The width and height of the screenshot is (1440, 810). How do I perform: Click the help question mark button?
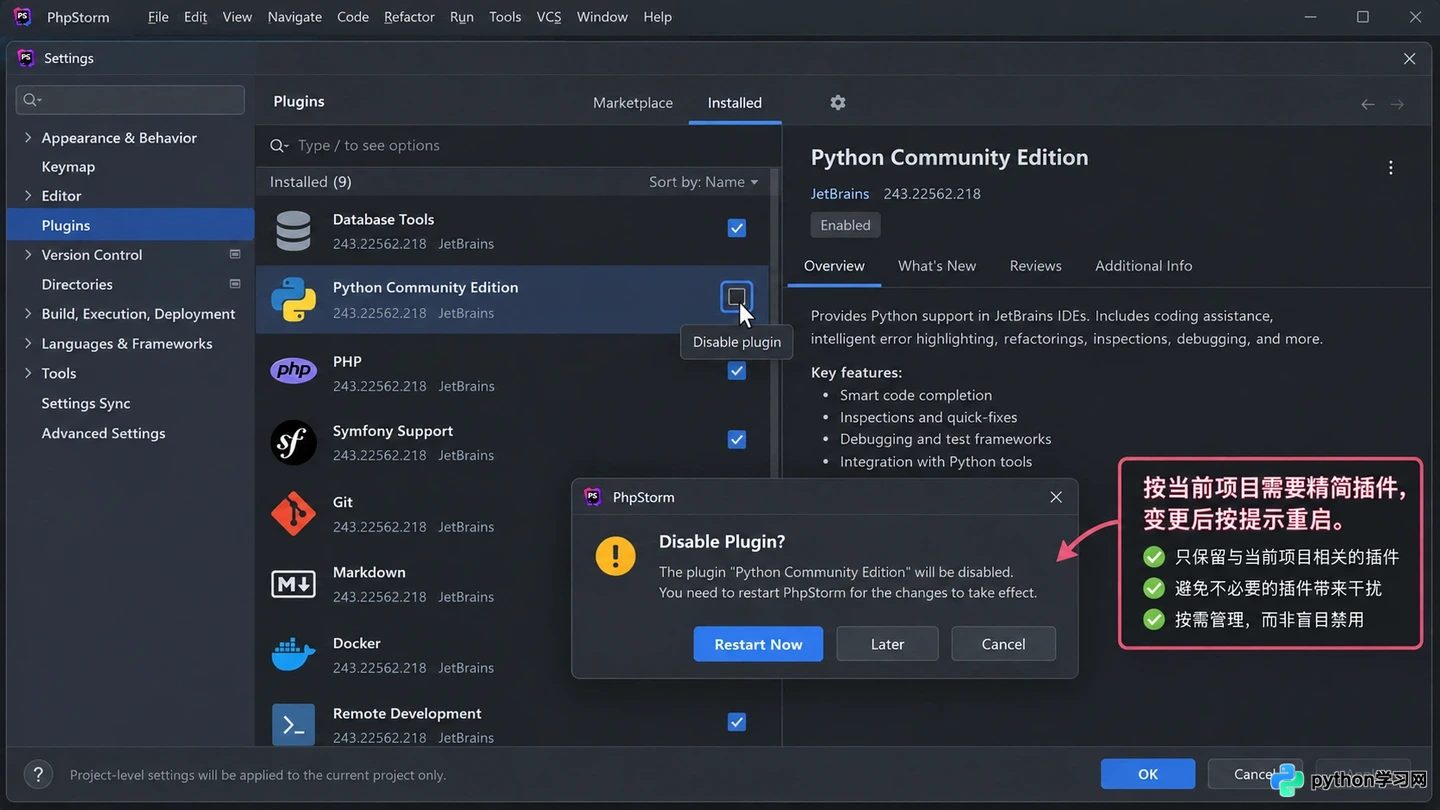(x=38, y=774)
